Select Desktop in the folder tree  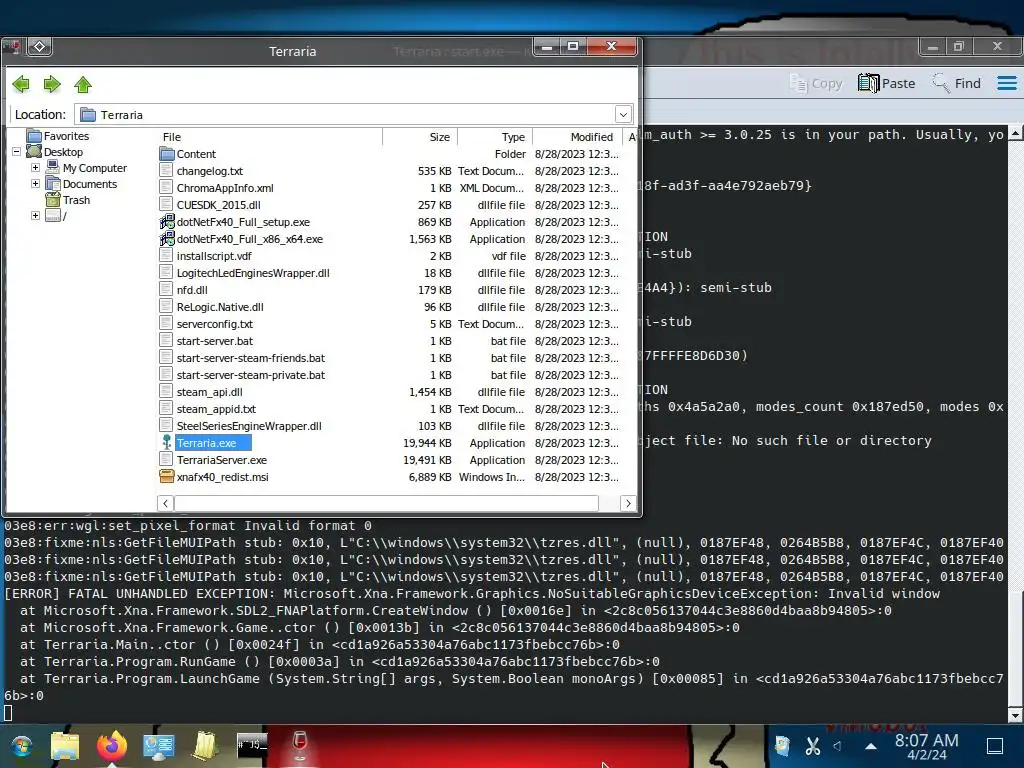coord(63,152)
